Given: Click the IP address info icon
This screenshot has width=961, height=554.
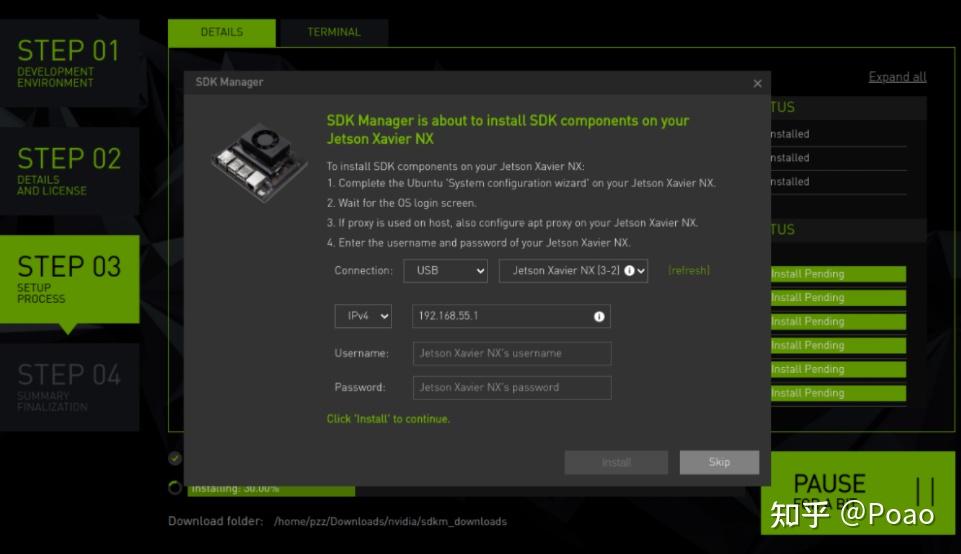Looking at the screenshot, I should 599,316.
